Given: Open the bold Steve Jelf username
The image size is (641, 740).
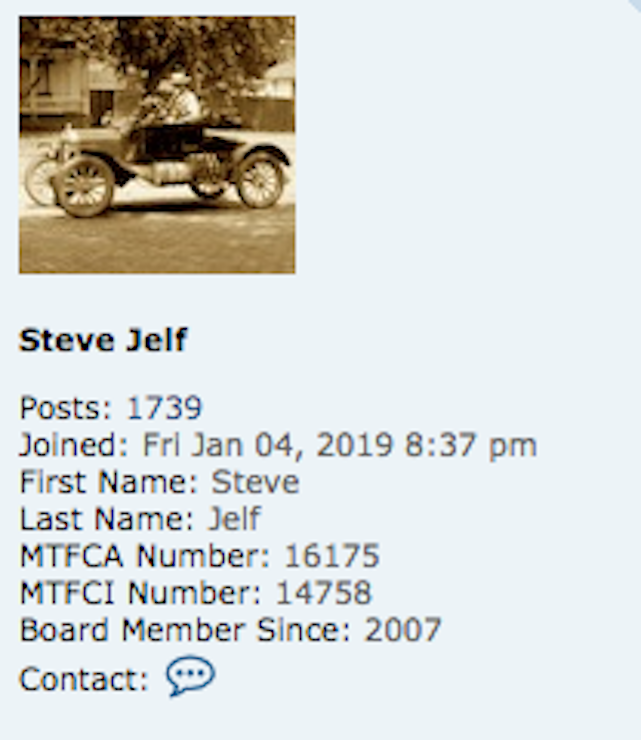Looking at the screenshot, I should (103, 341).
